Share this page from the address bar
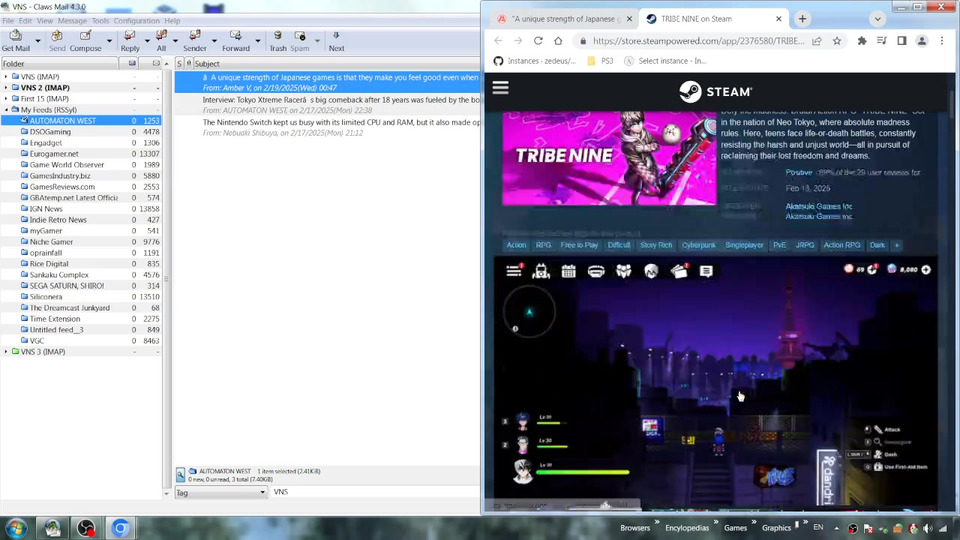 pyautogui.click(x=817, y=41)
